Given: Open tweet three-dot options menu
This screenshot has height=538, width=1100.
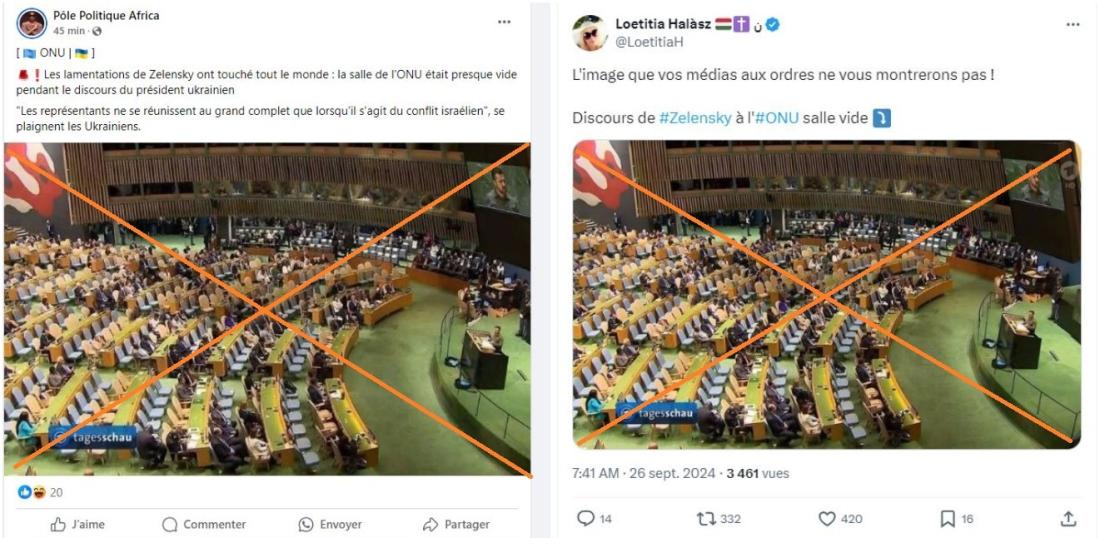Looking at the screenshot, I should 1073,25.
